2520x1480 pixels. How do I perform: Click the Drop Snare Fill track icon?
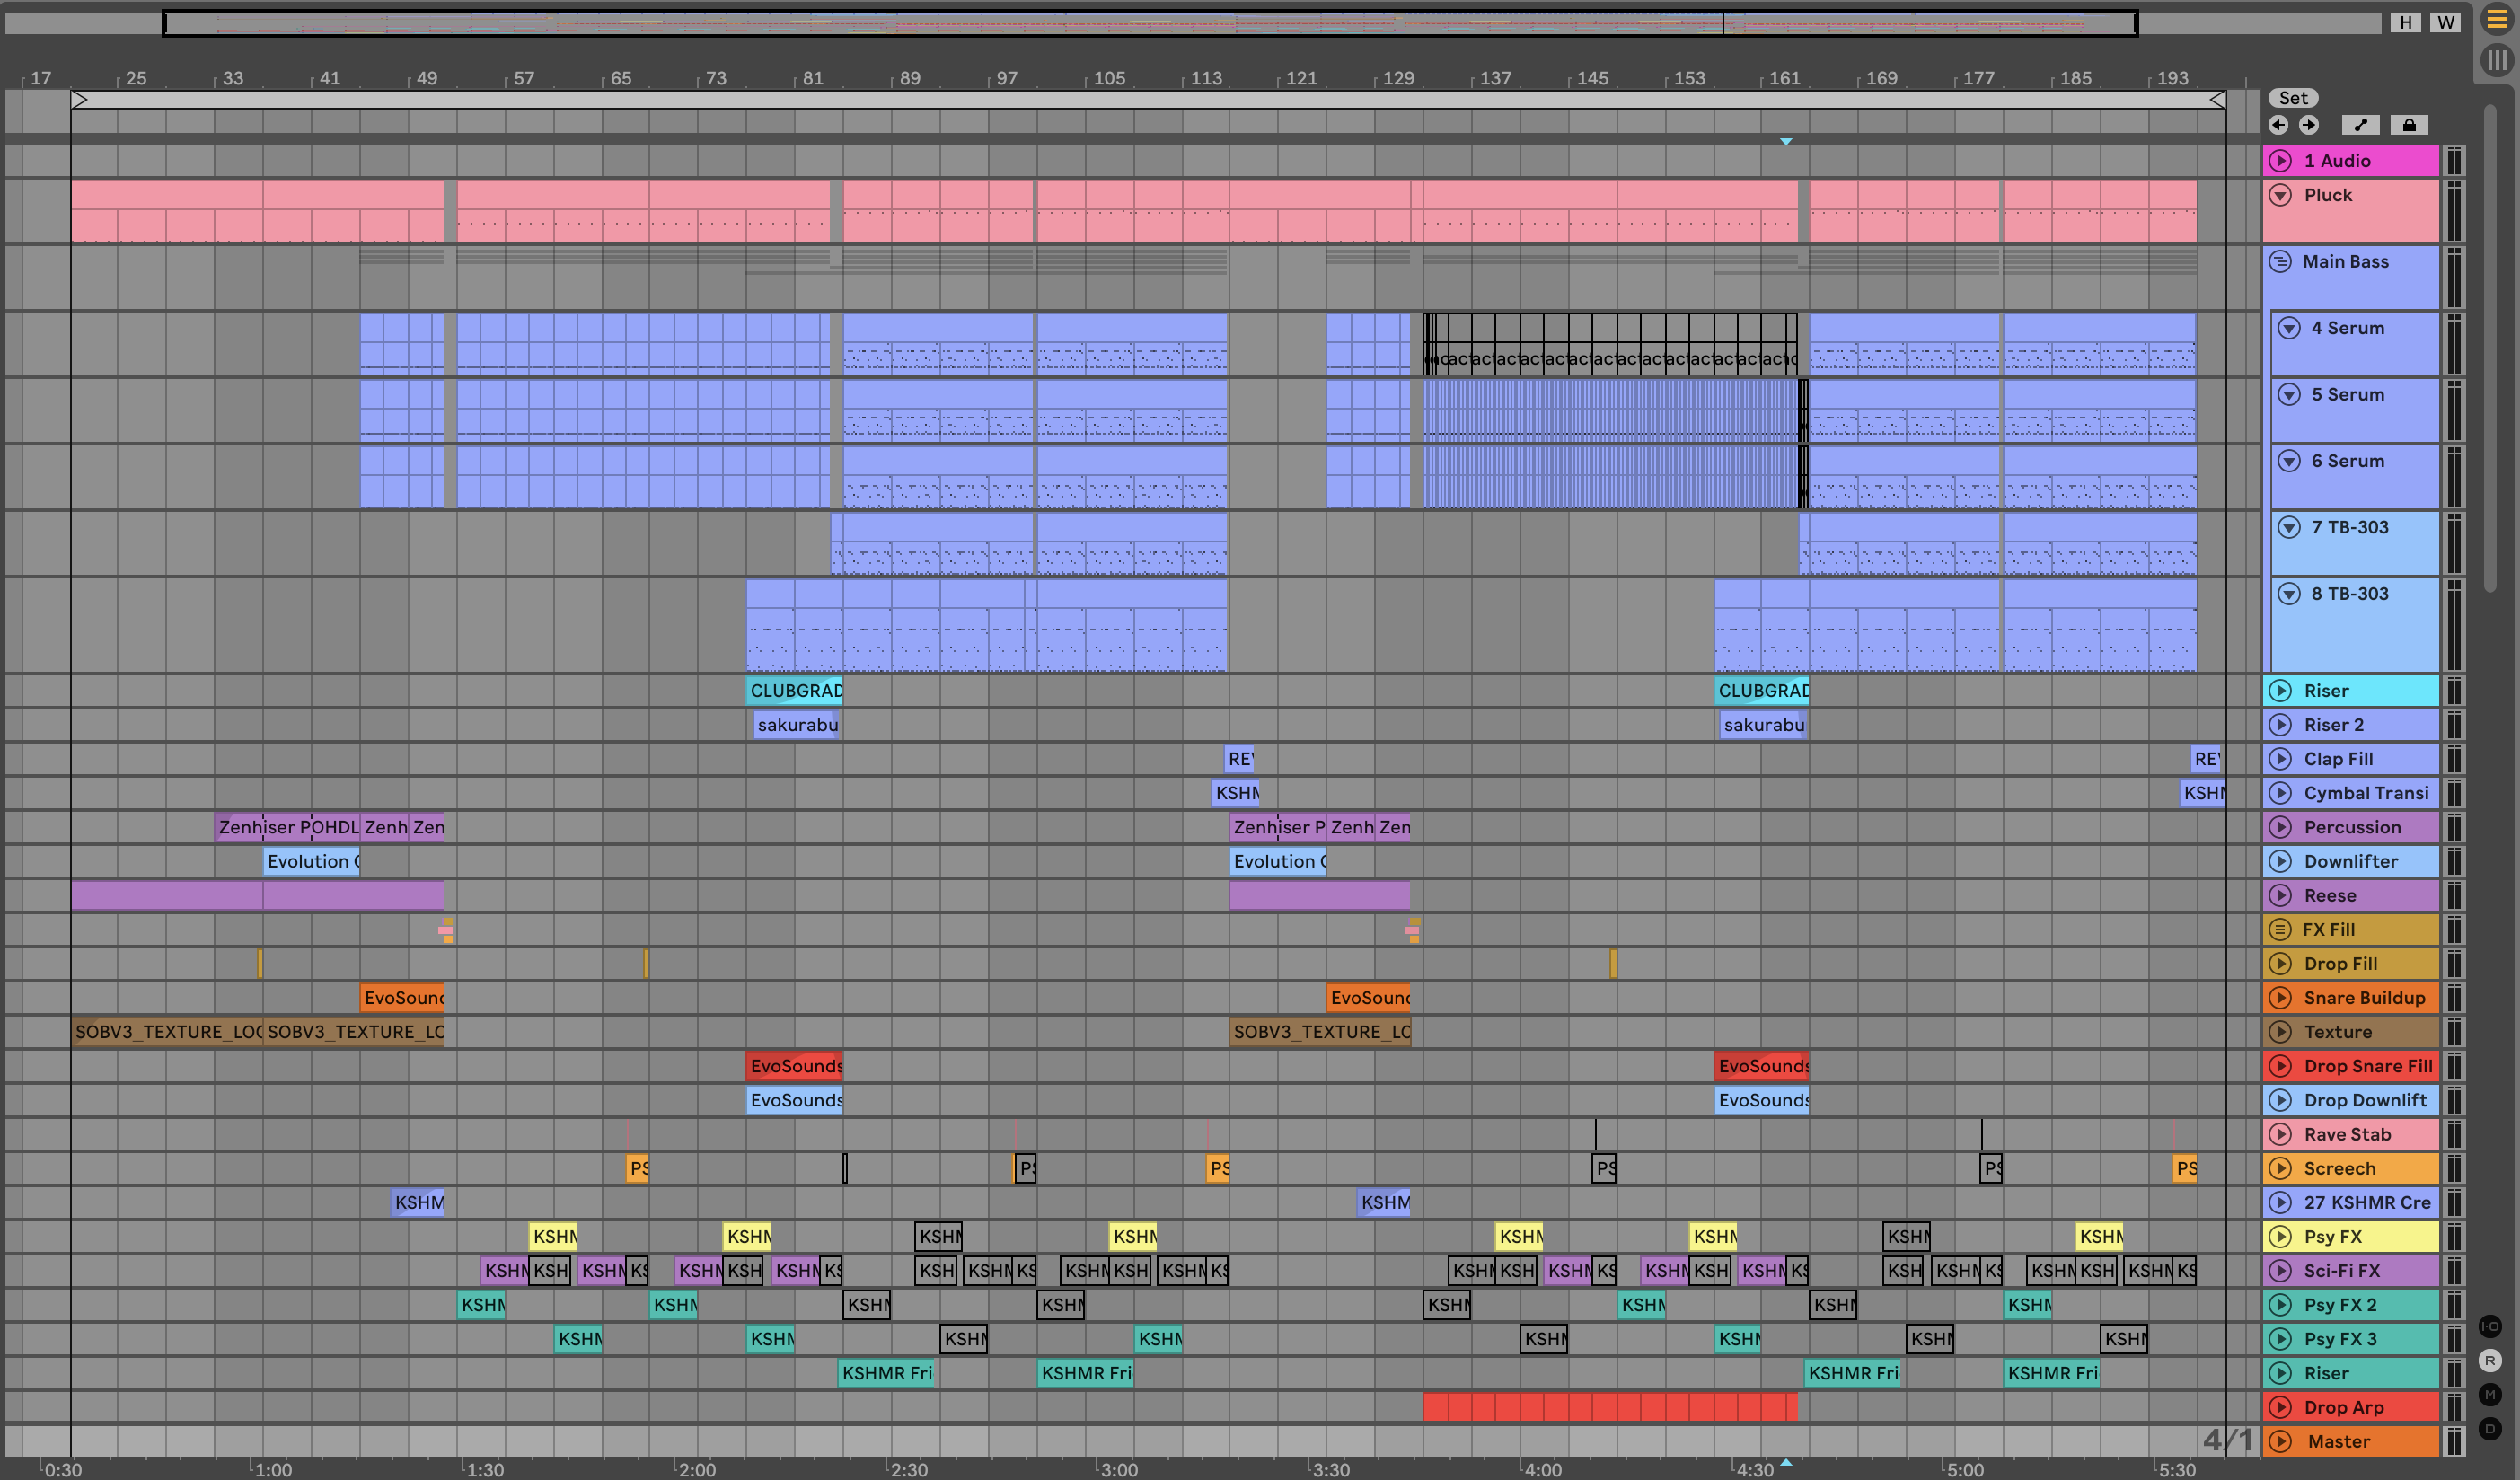tap(2281, 1066)
